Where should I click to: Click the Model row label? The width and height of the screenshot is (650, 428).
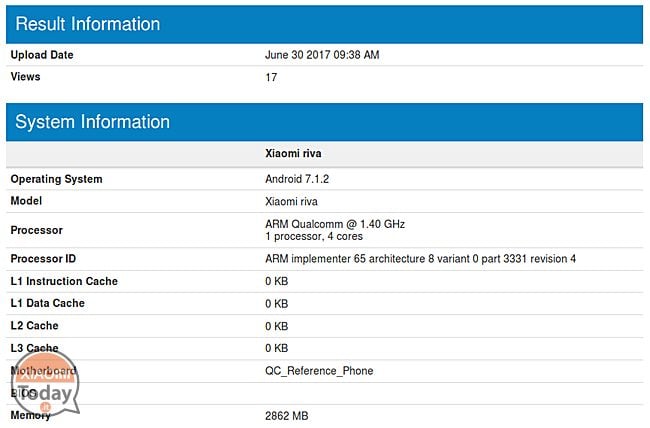click(x=26, y=201)
